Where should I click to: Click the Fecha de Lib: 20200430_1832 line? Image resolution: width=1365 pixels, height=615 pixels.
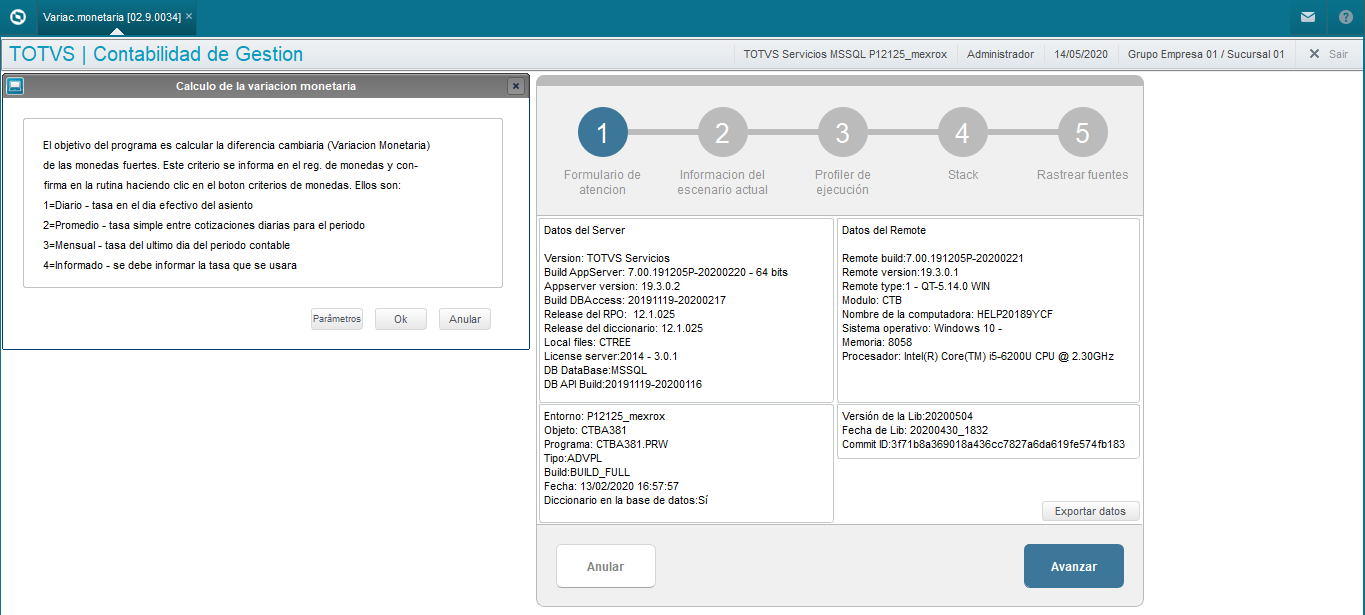(x=915, y=430)
